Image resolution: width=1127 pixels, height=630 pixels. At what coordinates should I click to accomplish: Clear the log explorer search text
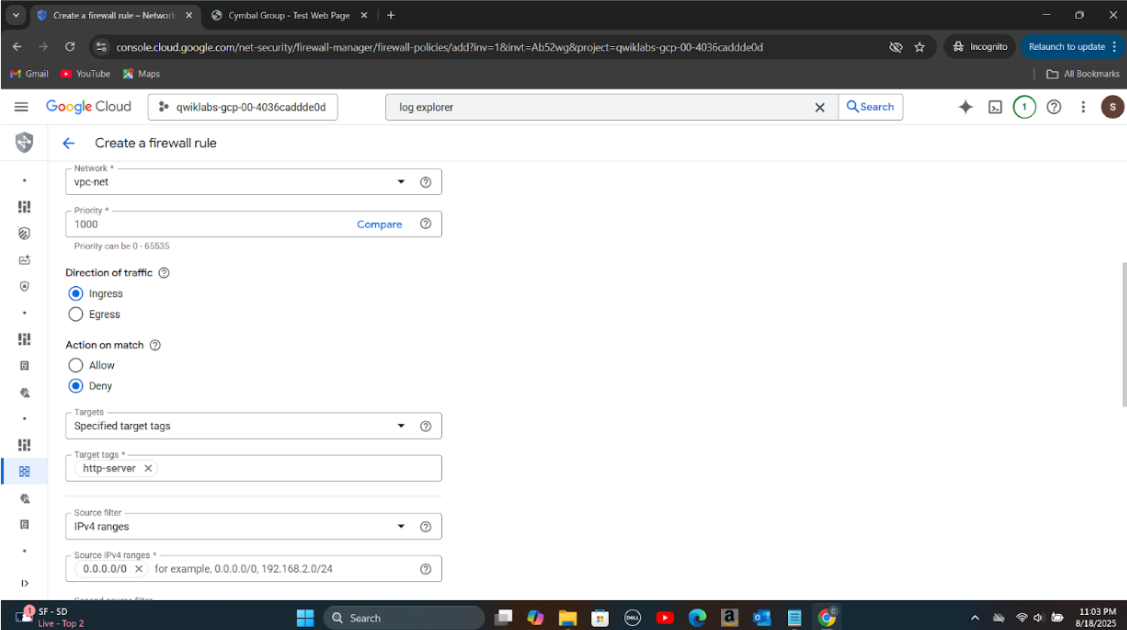(819, 107)
